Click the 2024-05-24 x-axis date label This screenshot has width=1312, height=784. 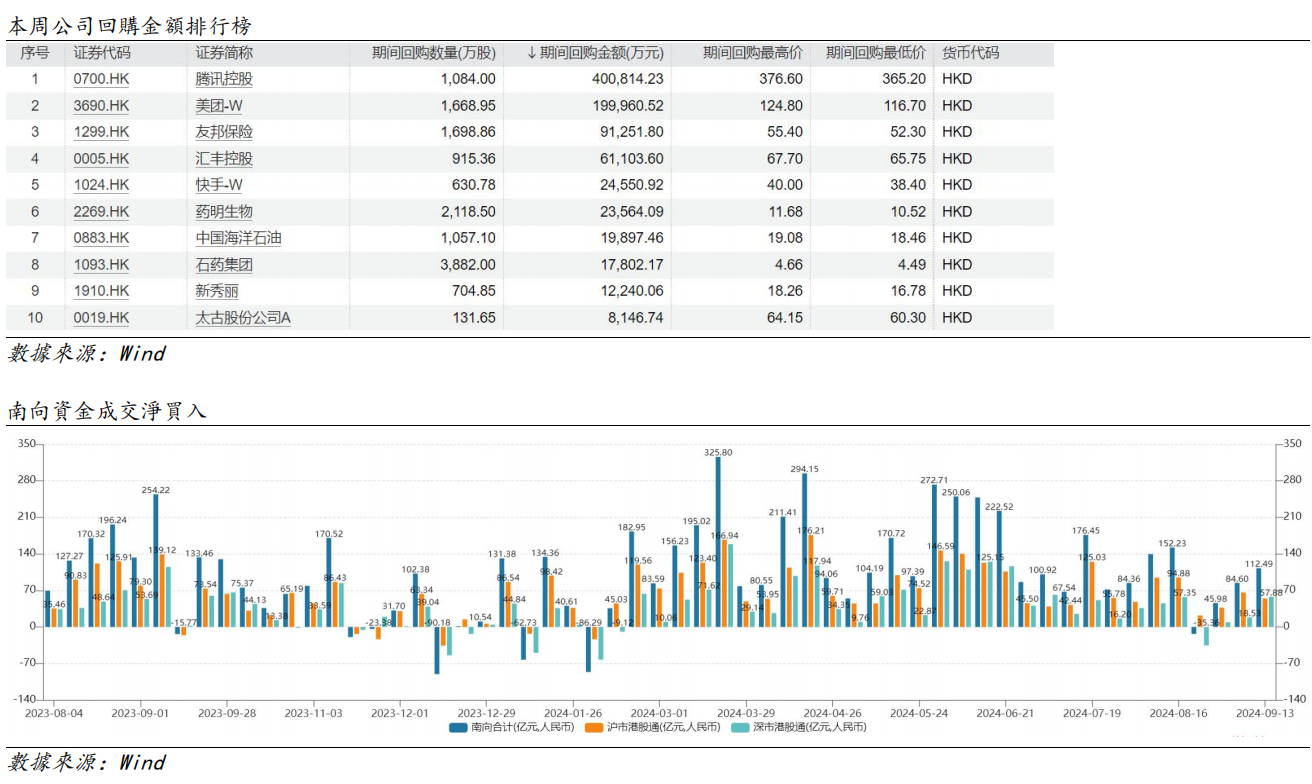pyautogui.click(x=919, y=713)
